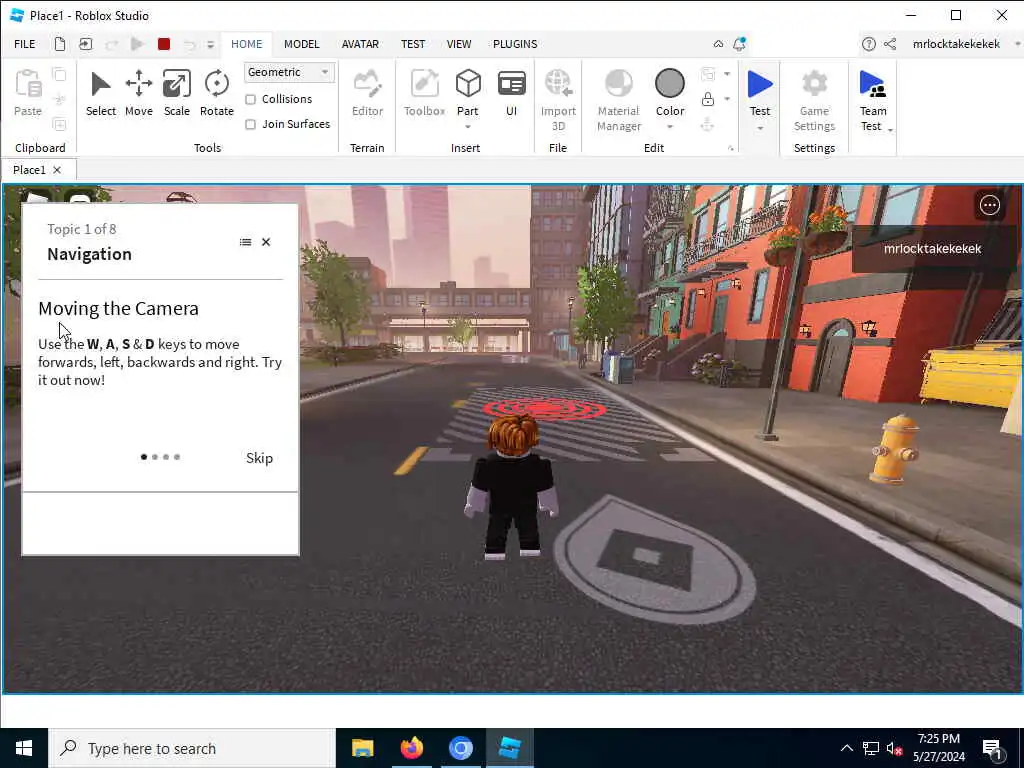Image resolution: width=1024 pixels, height=768 pixels.
Task: Expand the Test dropdown arrow
Action: [760, 128]
